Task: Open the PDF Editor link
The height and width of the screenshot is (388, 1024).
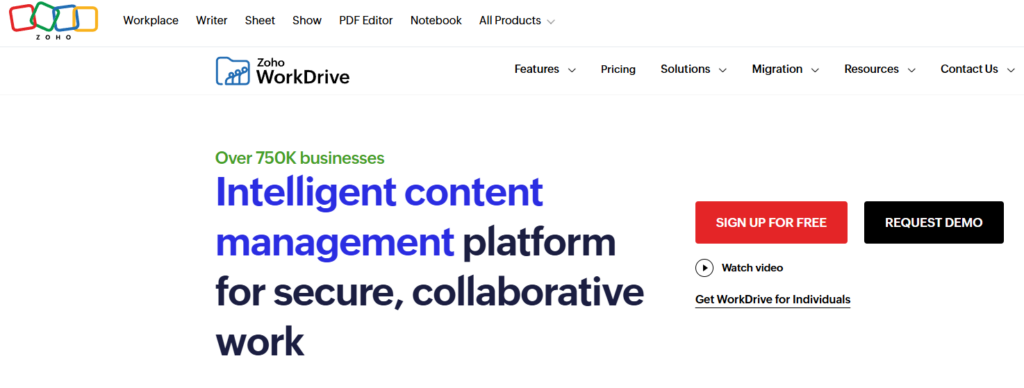Action: (366, 20)
